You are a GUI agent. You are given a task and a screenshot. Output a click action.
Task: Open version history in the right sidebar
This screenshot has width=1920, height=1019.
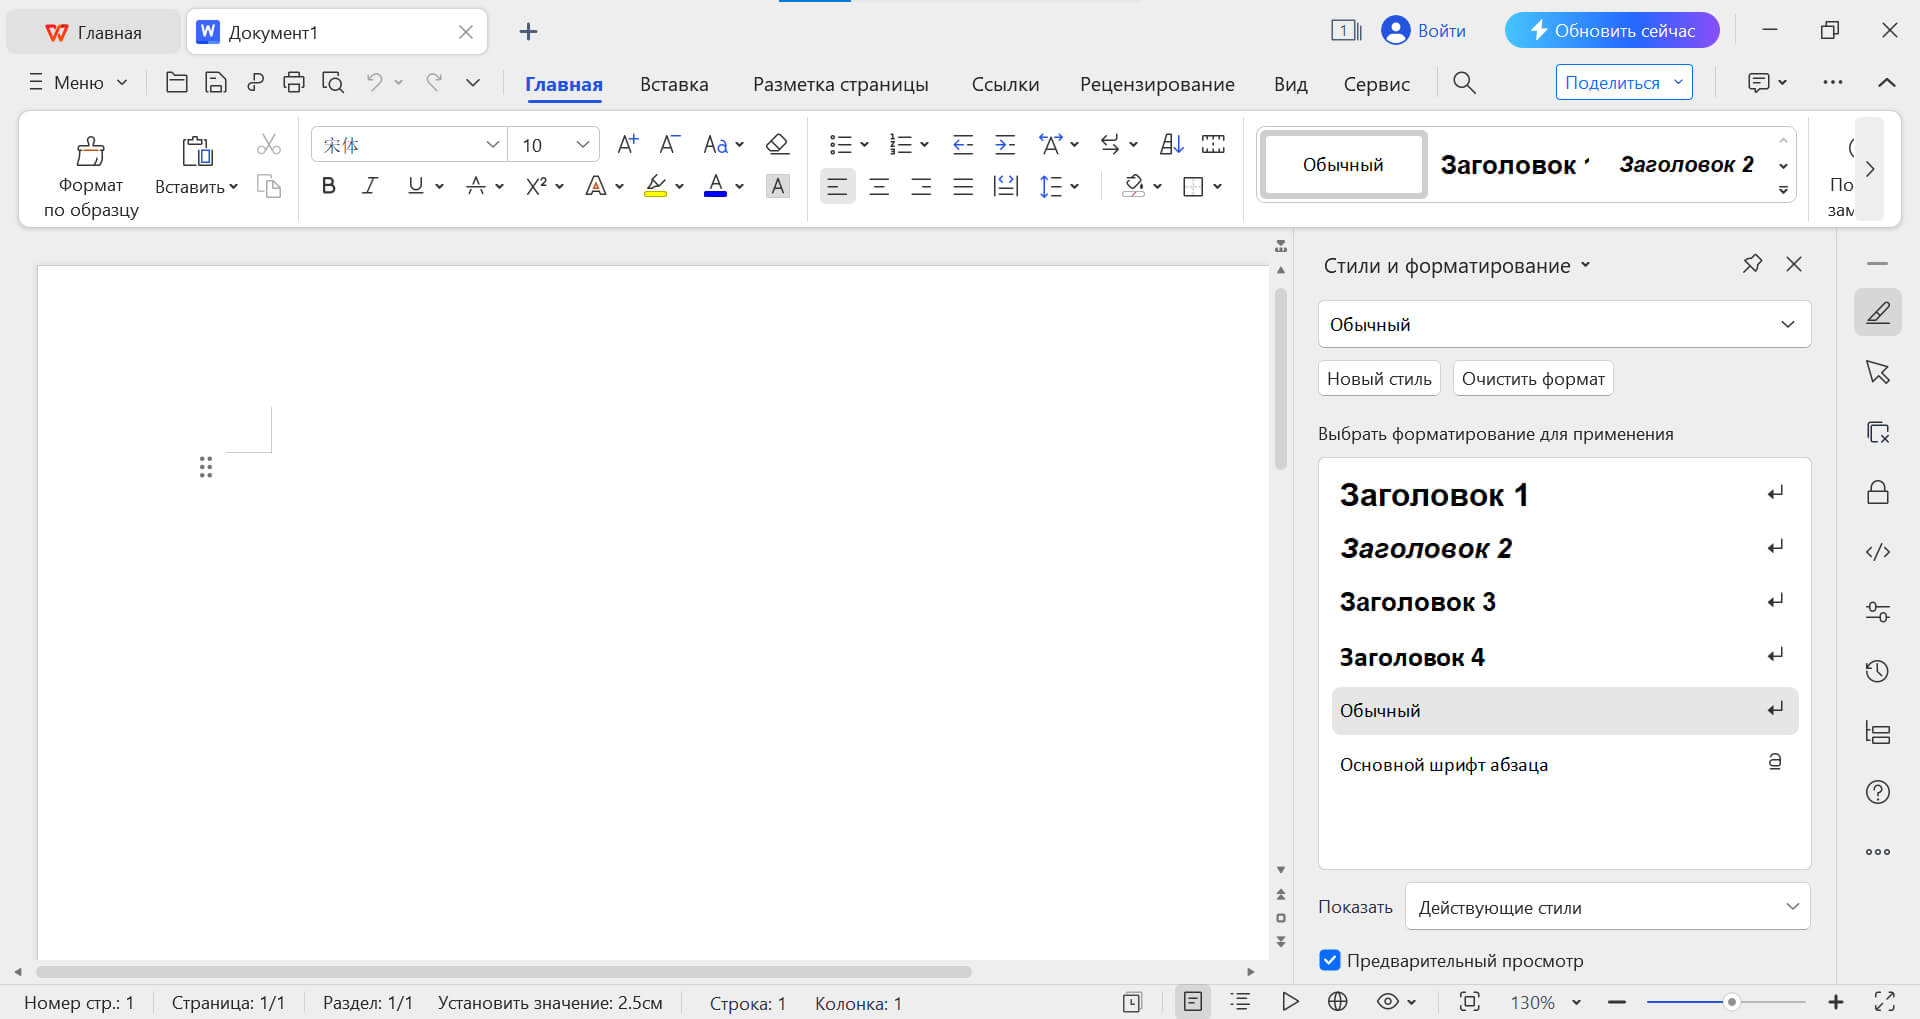(x=1878, y=671)
